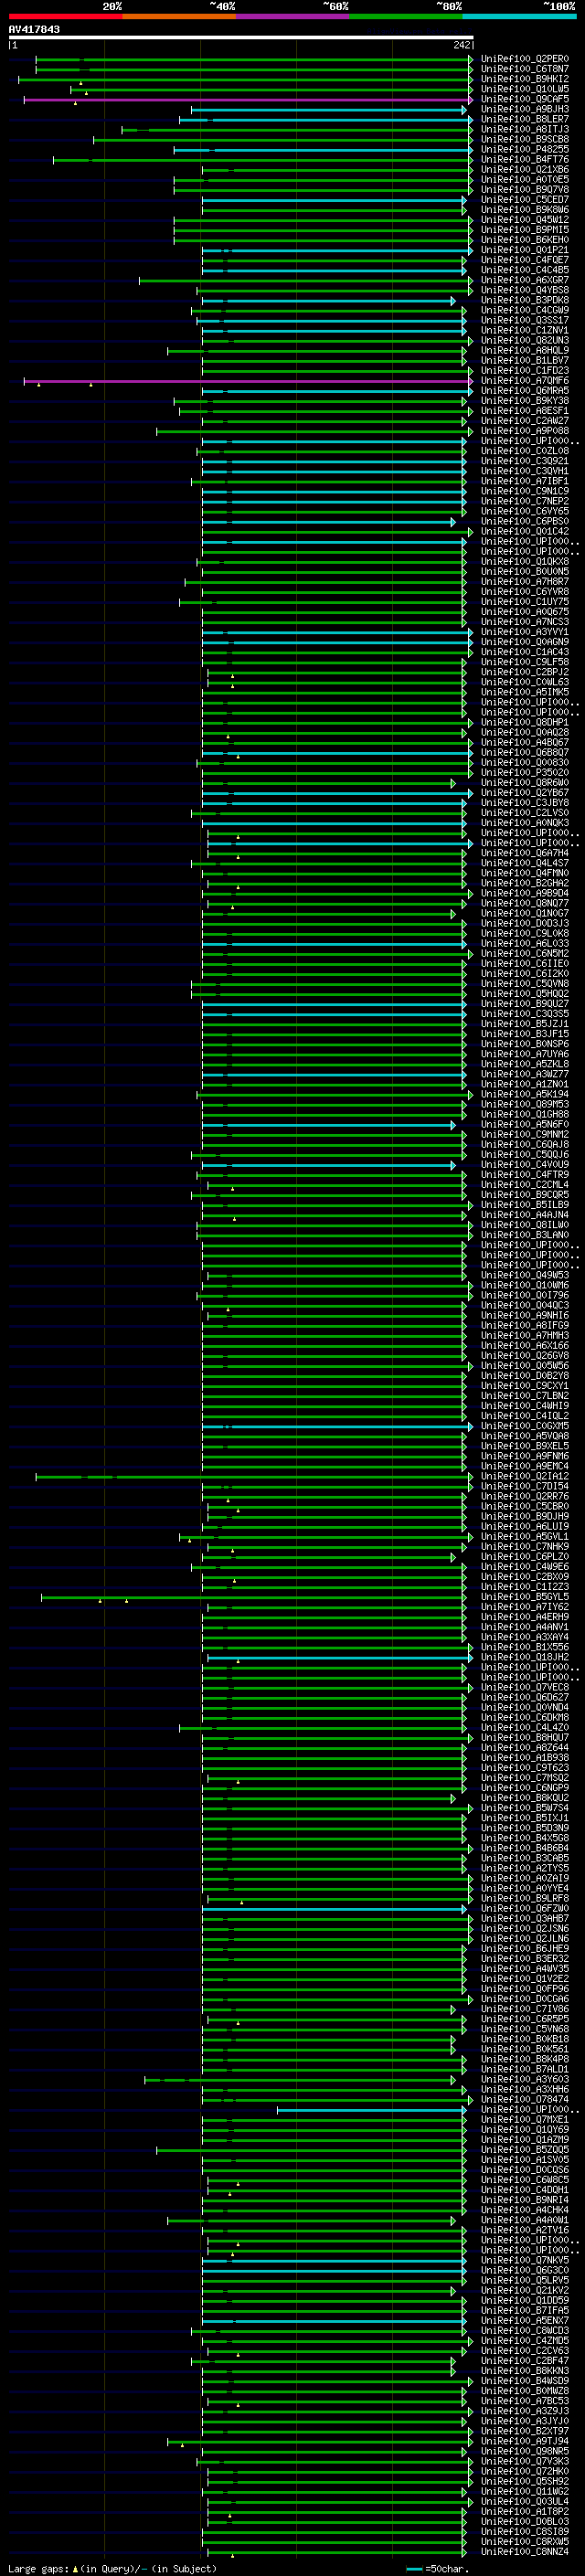Select hit label UniRef100_B9K8W6
The width and height of the screenshot is (585, 2576).
[524, 210]
